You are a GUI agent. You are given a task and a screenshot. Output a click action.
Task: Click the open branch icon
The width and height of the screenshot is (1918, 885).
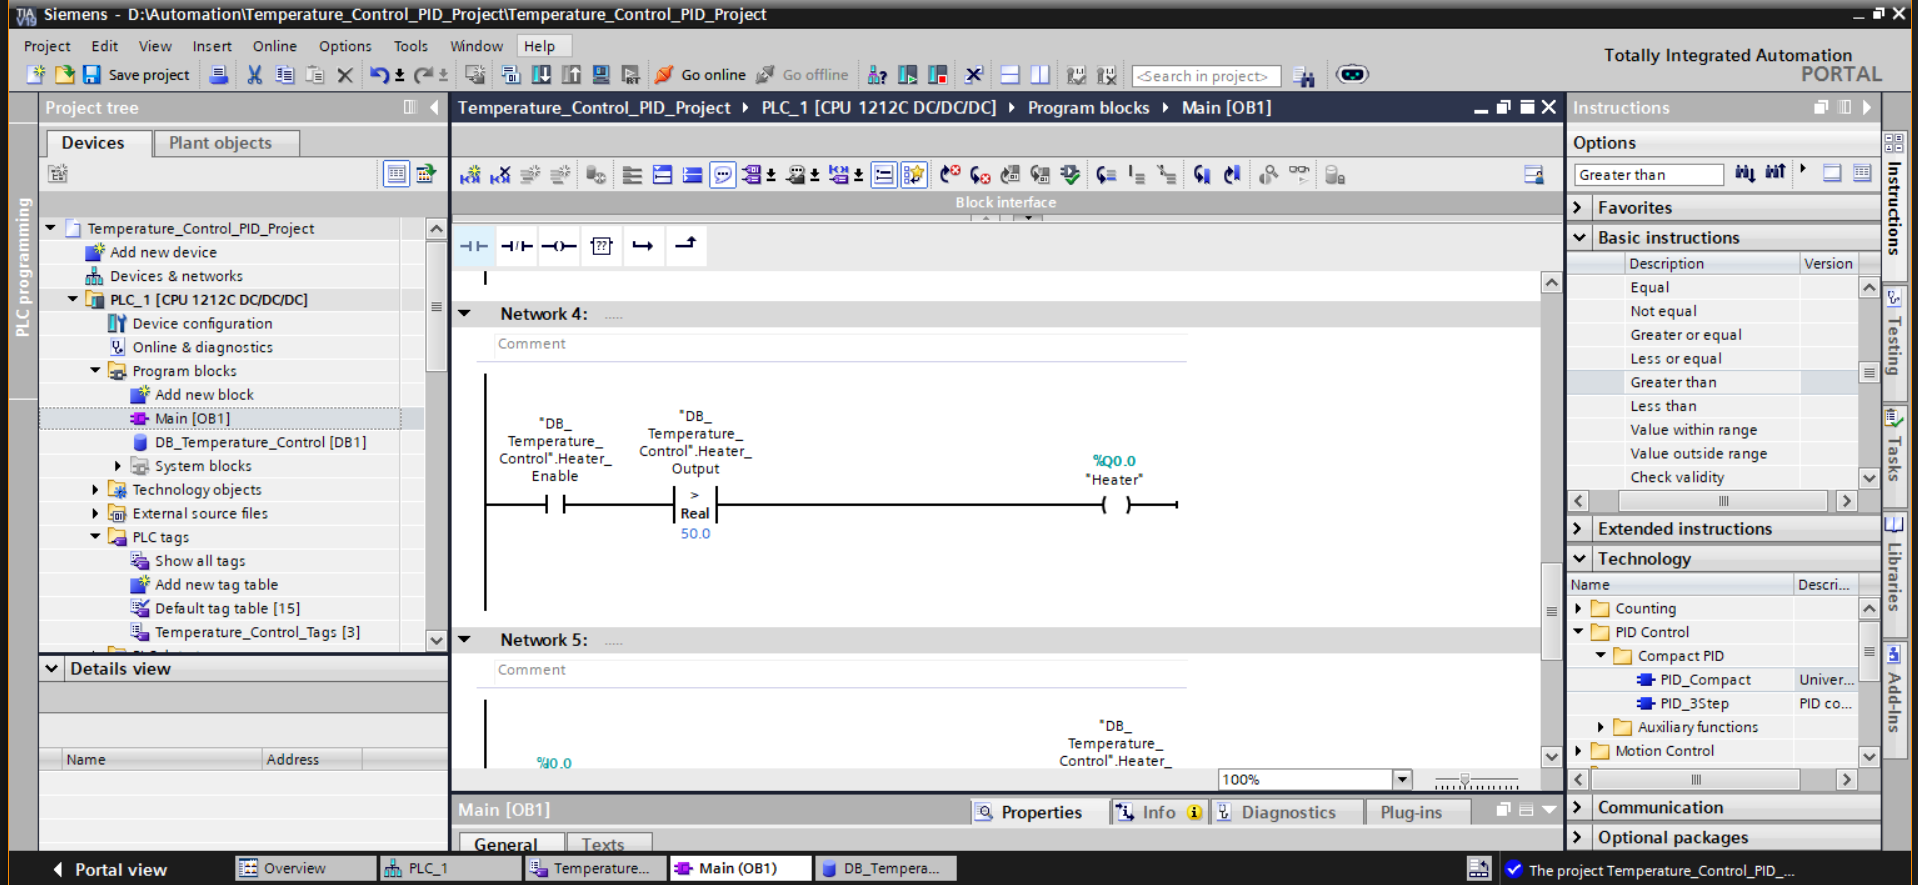[643, 246]
